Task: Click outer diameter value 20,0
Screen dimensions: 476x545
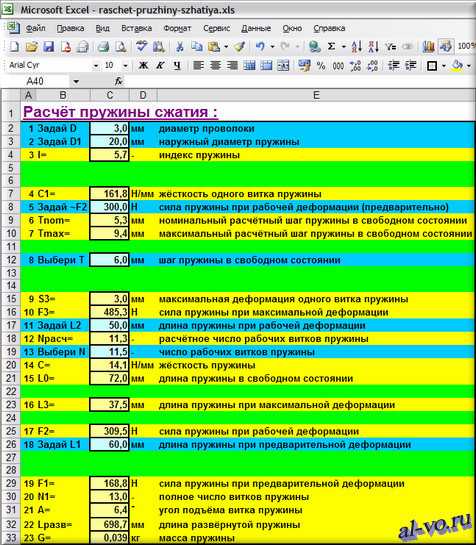Action: click(x=109, y=141)
